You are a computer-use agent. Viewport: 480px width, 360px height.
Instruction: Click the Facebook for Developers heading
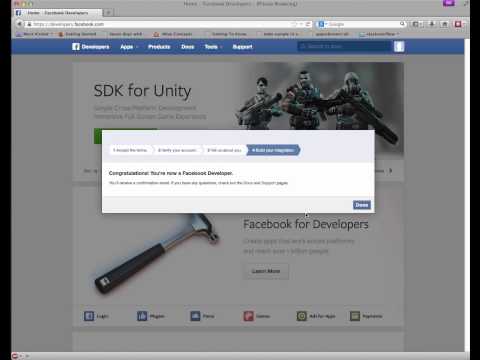pos(306,224)
